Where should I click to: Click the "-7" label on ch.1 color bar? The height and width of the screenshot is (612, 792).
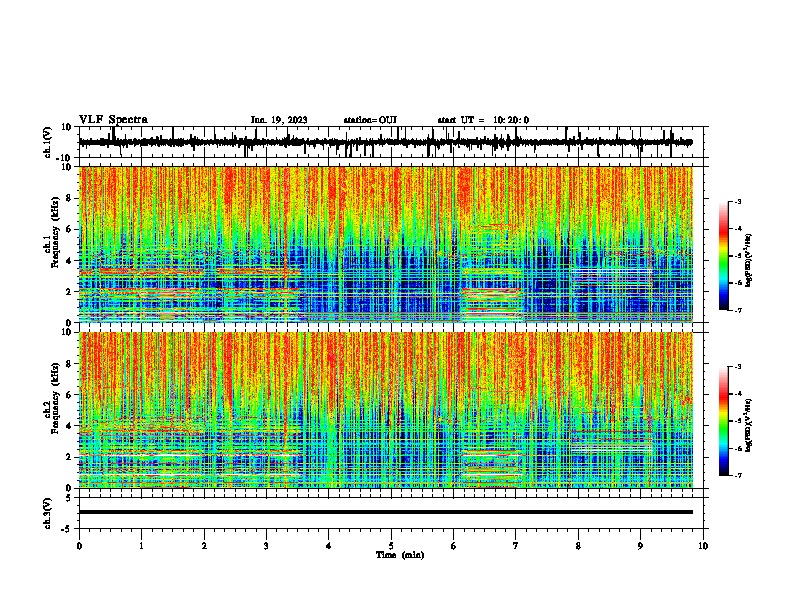click(737, 310)
